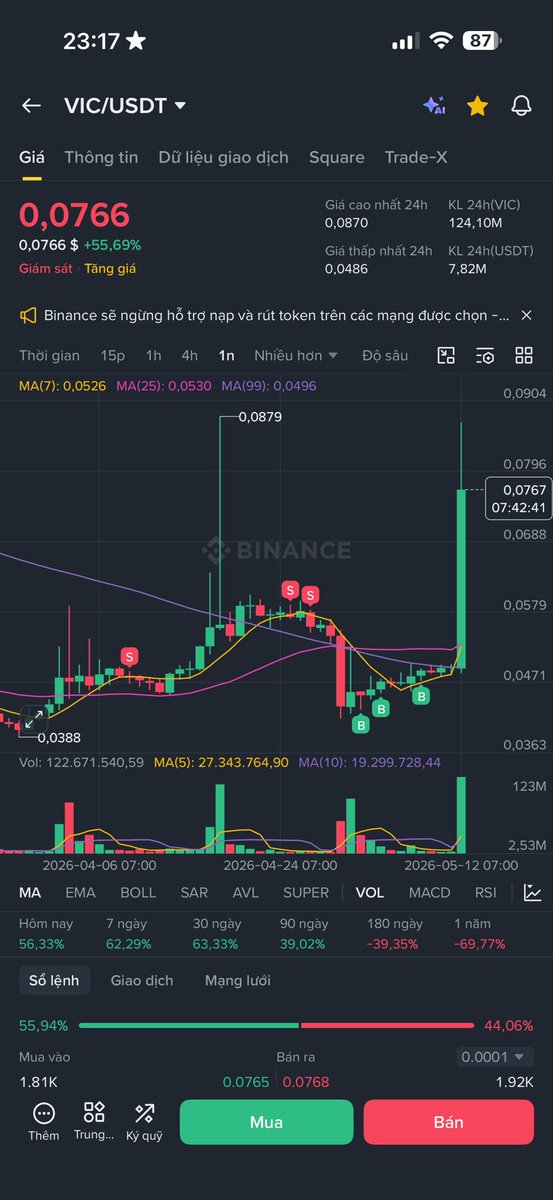Select the MA indicator
553x1200 pixels.
[30, 892]
